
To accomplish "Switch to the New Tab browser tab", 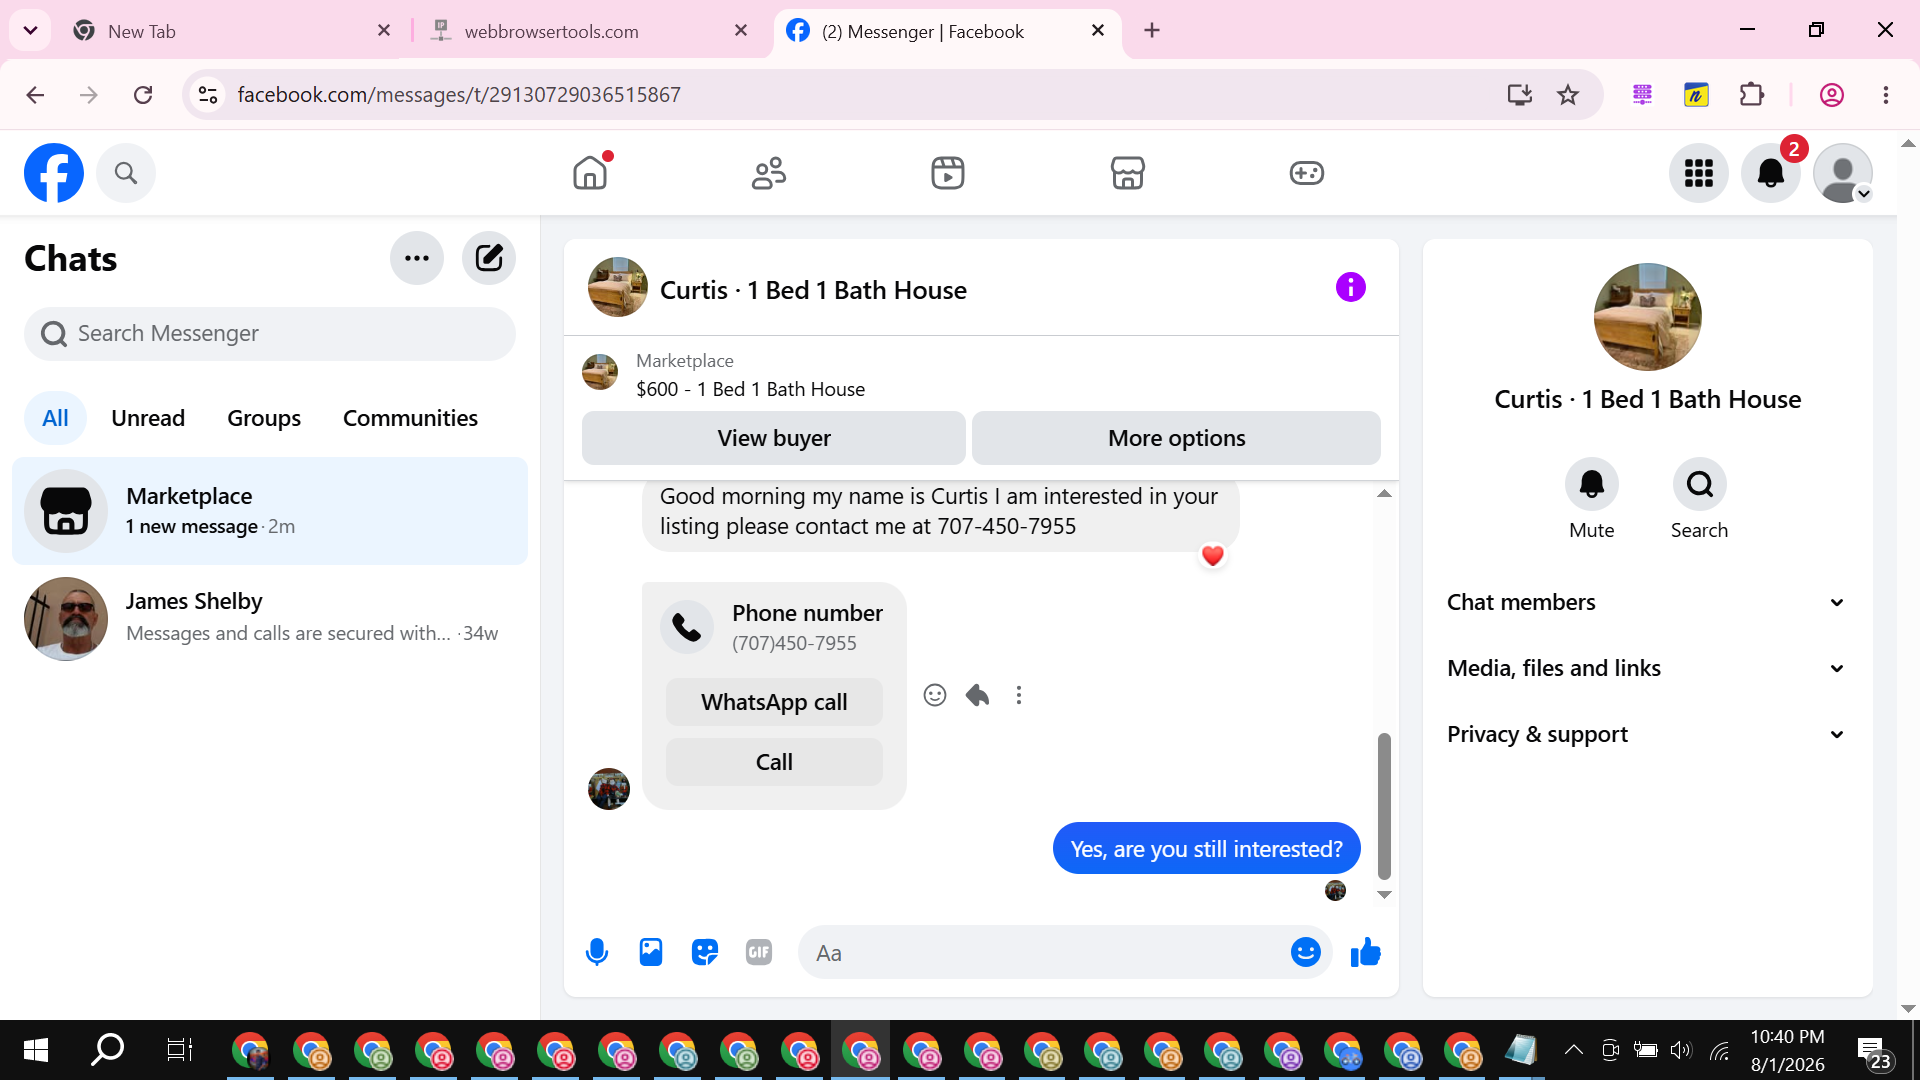I will pyautogui.click(x=230, y=31).
